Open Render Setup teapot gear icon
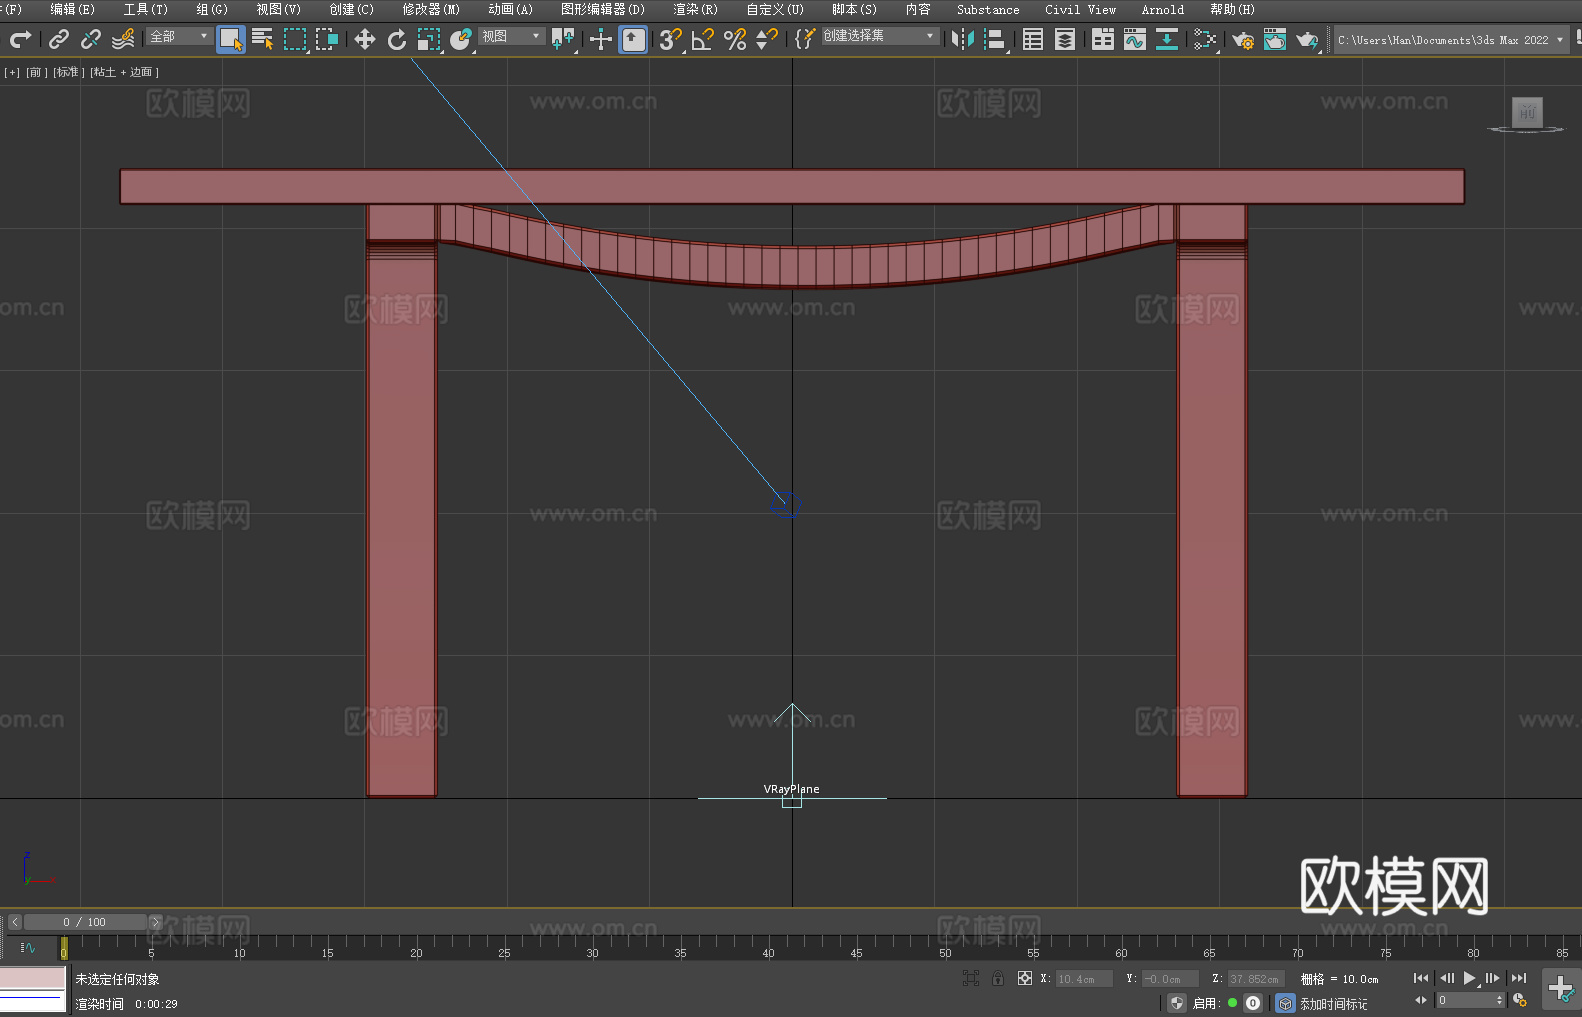The height and width of the screenshot is (1017, 1582). click(1243, 39)
